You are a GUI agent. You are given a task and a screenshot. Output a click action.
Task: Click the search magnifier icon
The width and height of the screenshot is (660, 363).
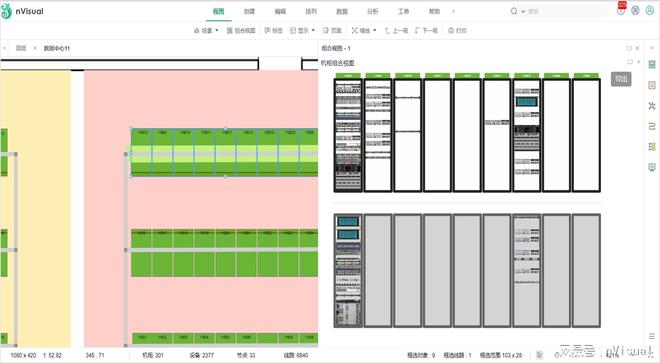click(514, 11)
